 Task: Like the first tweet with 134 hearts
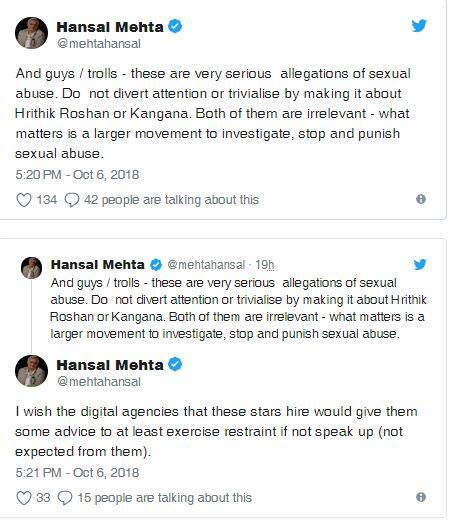pos(24,200)
